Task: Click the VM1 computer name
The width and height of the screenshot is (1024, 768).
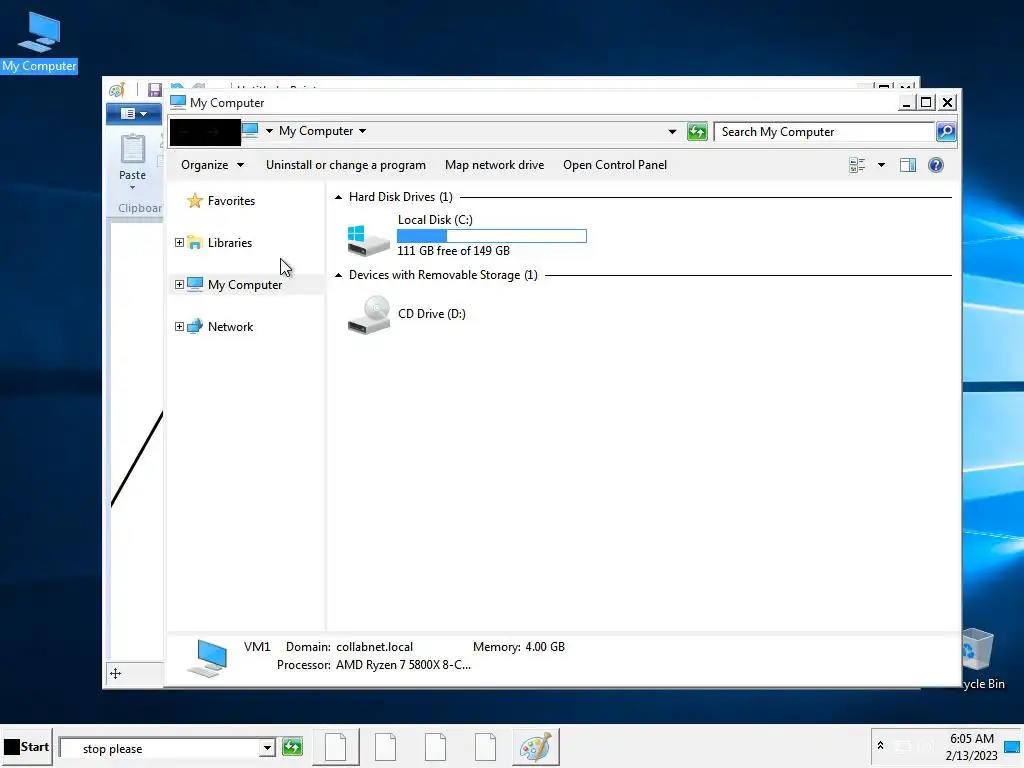Action: (x=257, y=647)
